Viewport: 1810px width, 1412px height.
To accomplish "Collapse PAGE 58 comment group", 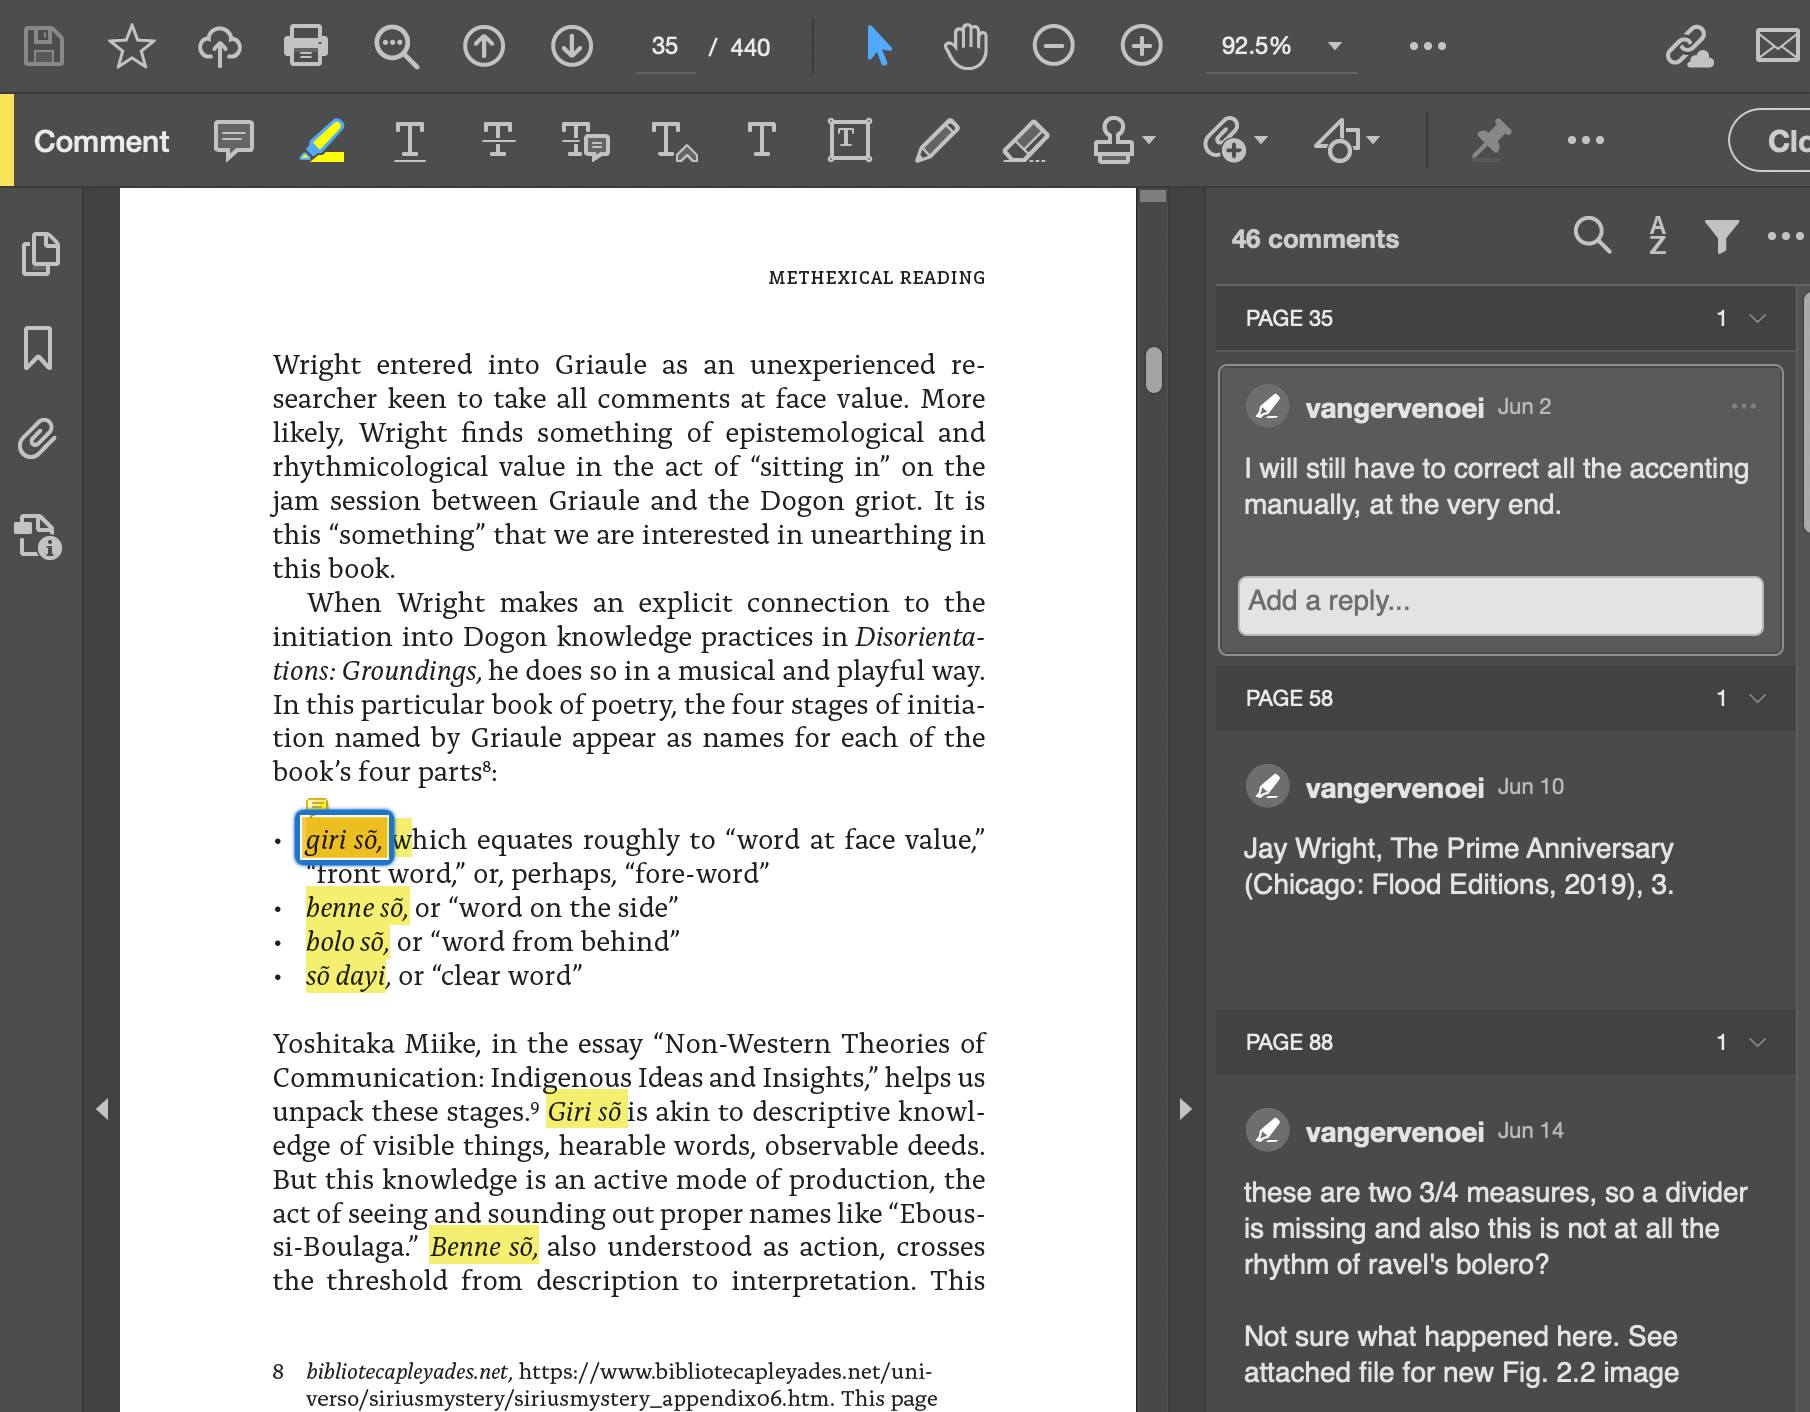I will coord(1757,698).
